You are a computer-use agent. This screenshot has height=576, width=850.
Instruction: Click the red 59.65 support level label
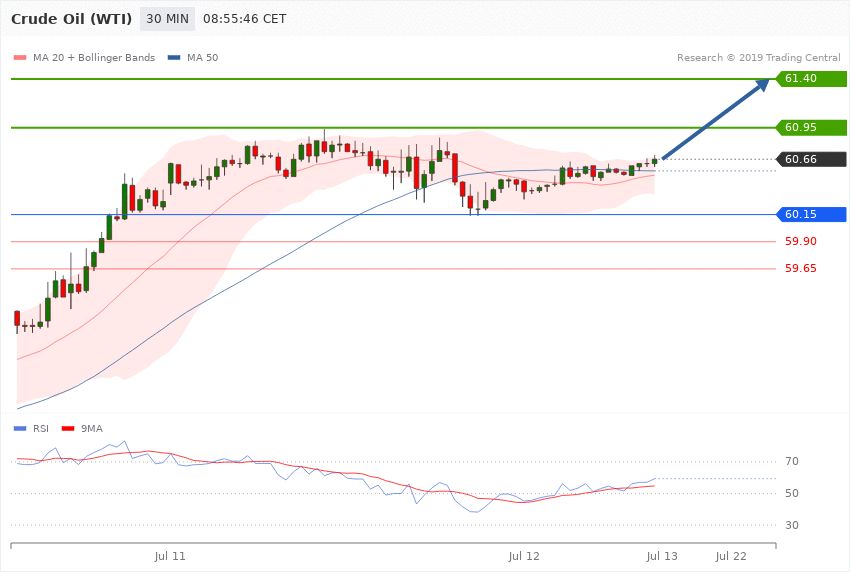coord(801,269)
